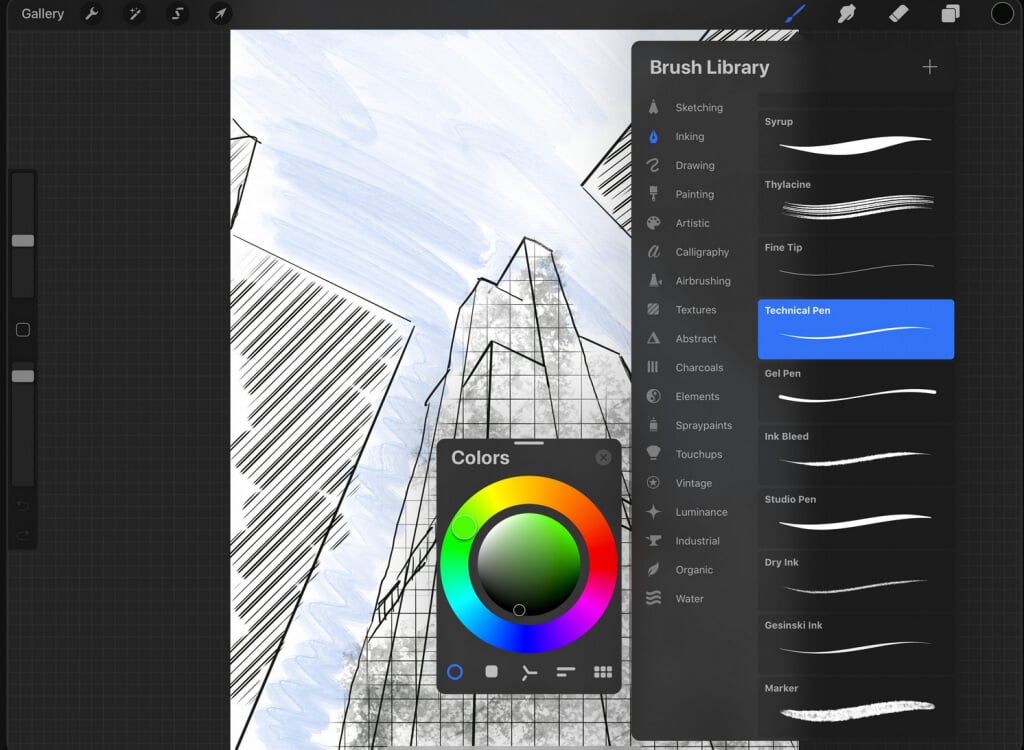Open the Layers panel icon
The width and height of the screenshot is (1024, 750).
pos(950,14)
